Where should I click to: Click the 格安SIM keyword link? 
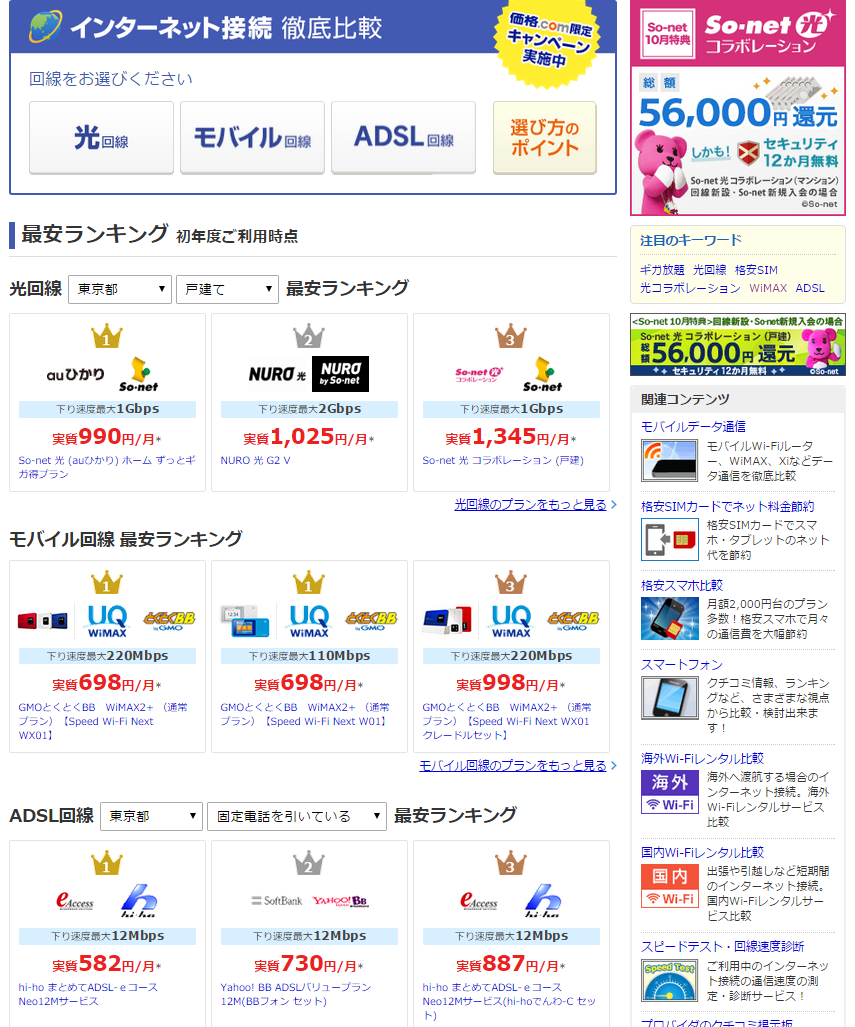(x=757, y=270)
